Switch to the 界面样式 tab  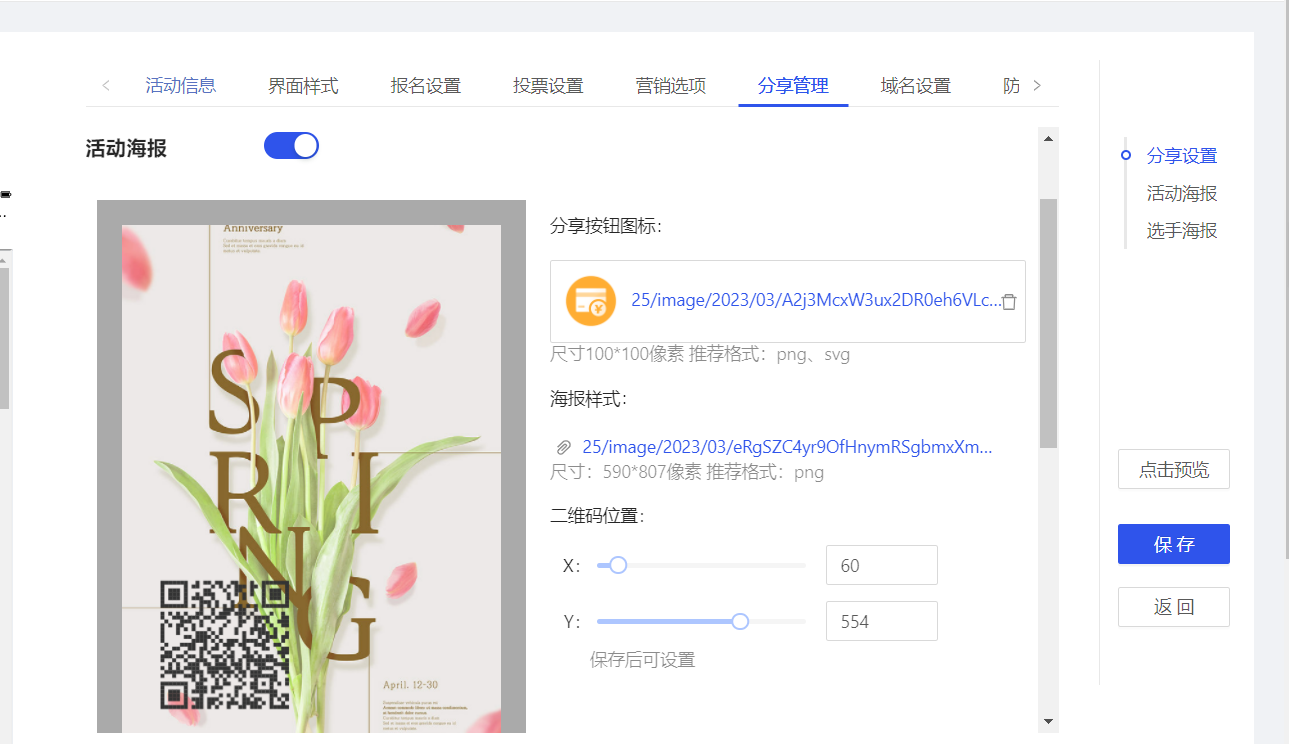click(x=303, y=86)
